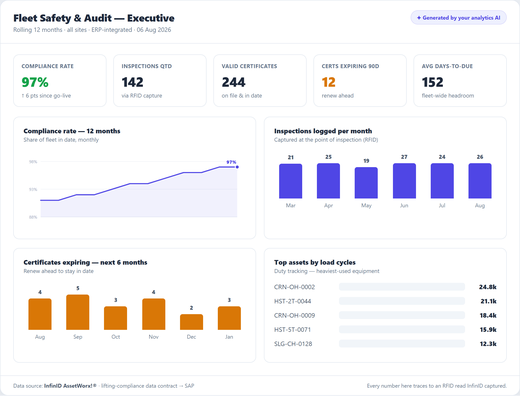The height and width of the screenshot is (396, 520).
Task: Open the Compliance Rate 97% card
Action: [60, 81]
